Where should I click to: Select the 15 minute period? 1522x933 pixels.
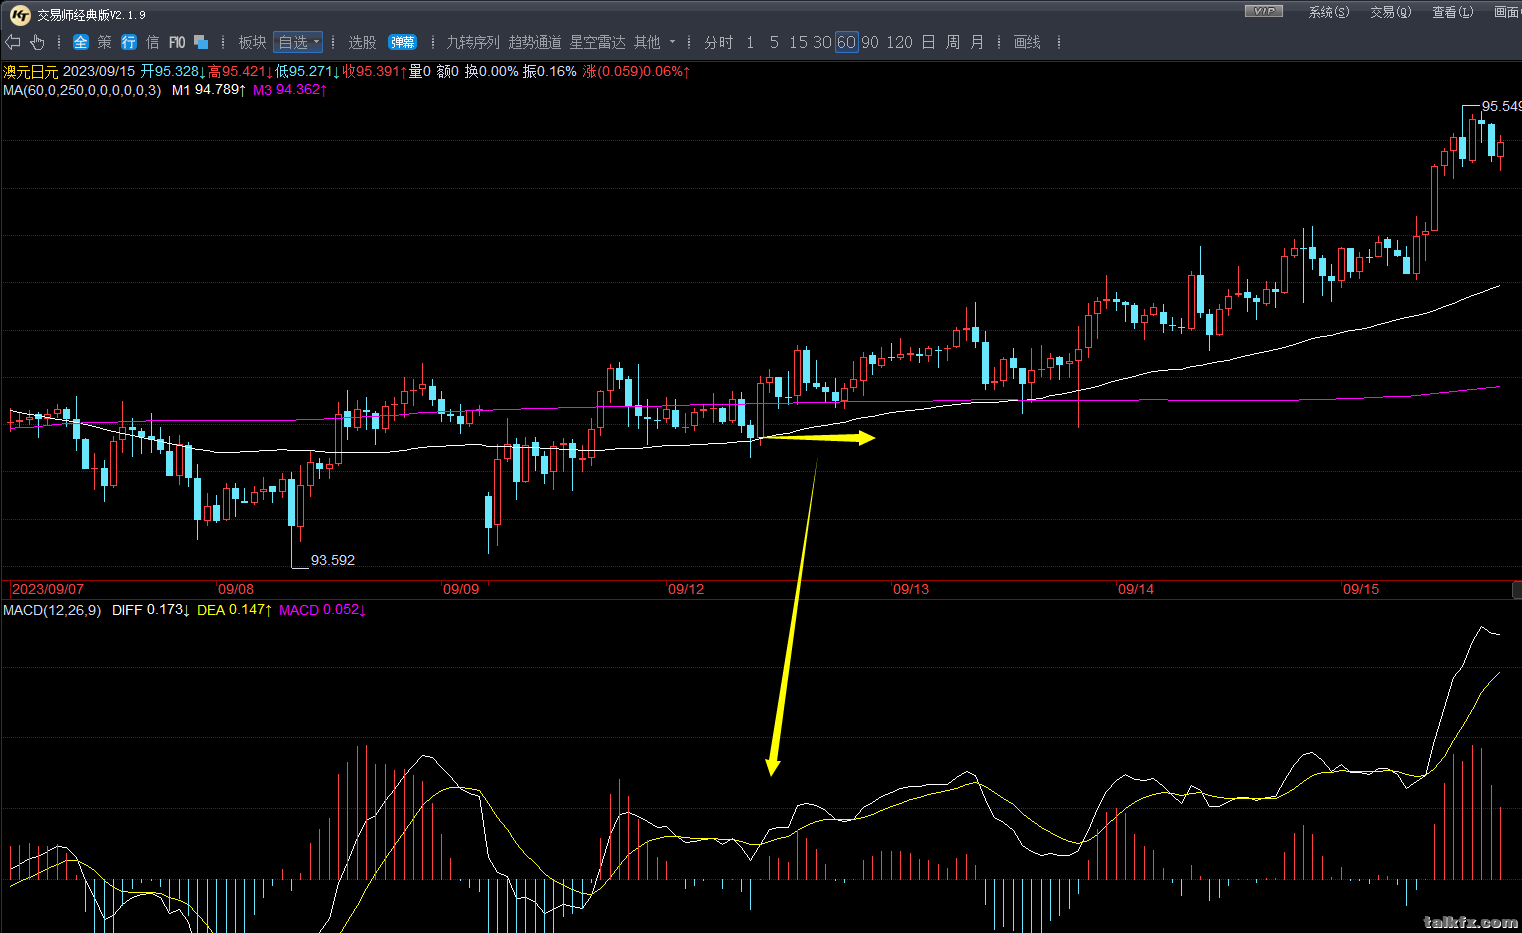(798, 42)
